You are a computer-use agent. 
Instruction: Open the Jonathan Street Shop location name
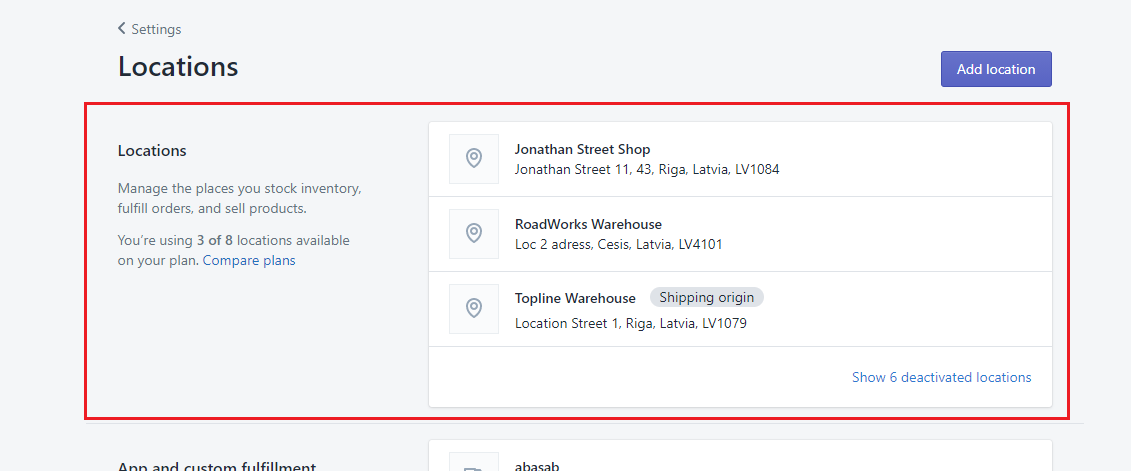[x=582, y=149]
